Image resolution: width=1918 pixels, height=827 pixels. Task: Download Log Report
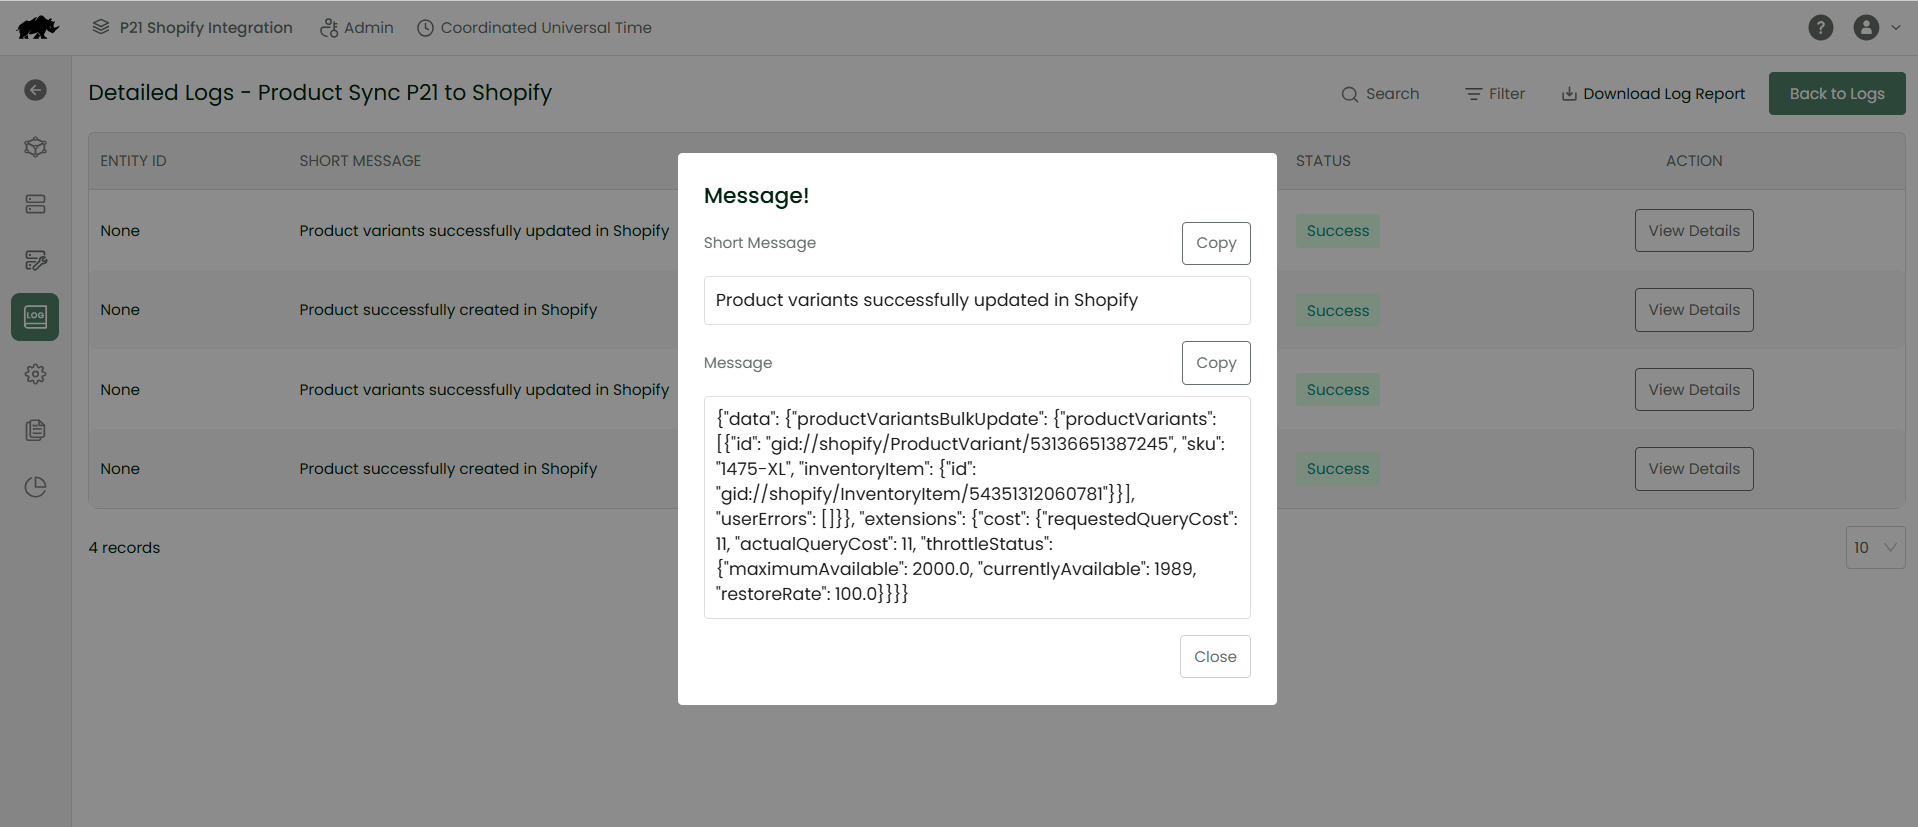1652,94
